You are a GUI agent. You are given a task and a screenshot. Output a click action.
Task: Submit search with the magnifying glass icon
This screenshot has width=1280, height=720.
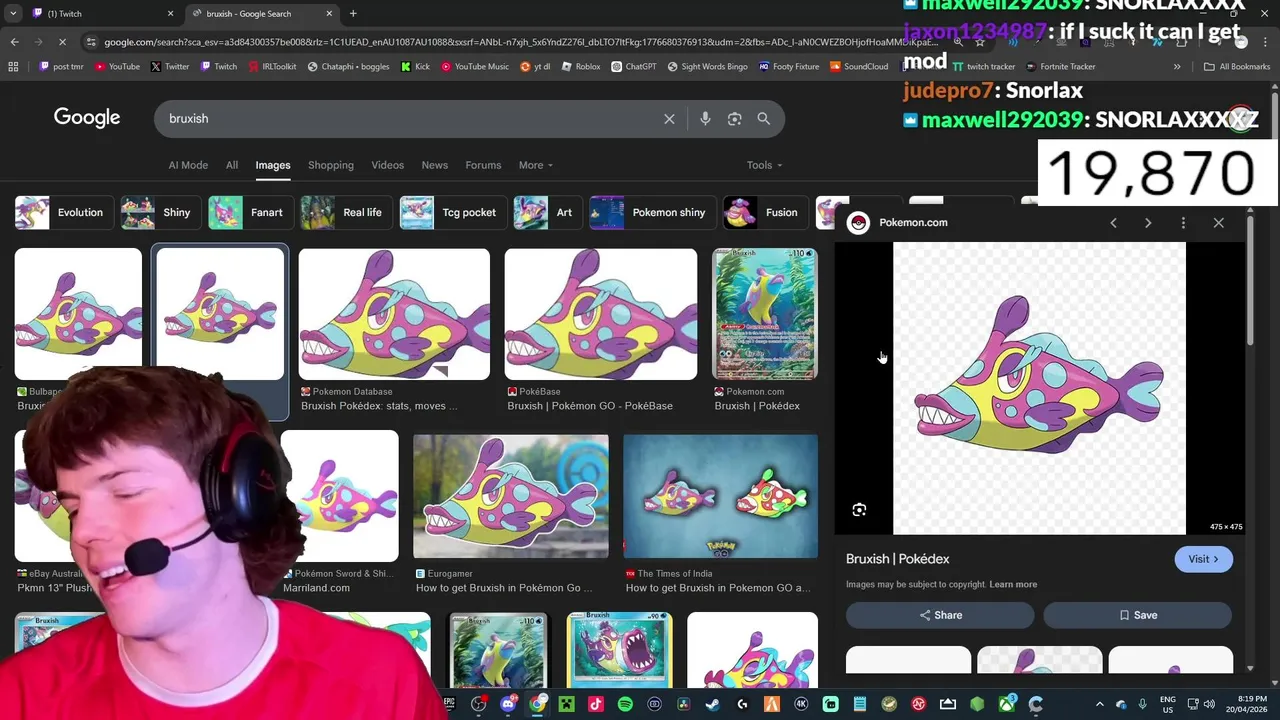763,118
